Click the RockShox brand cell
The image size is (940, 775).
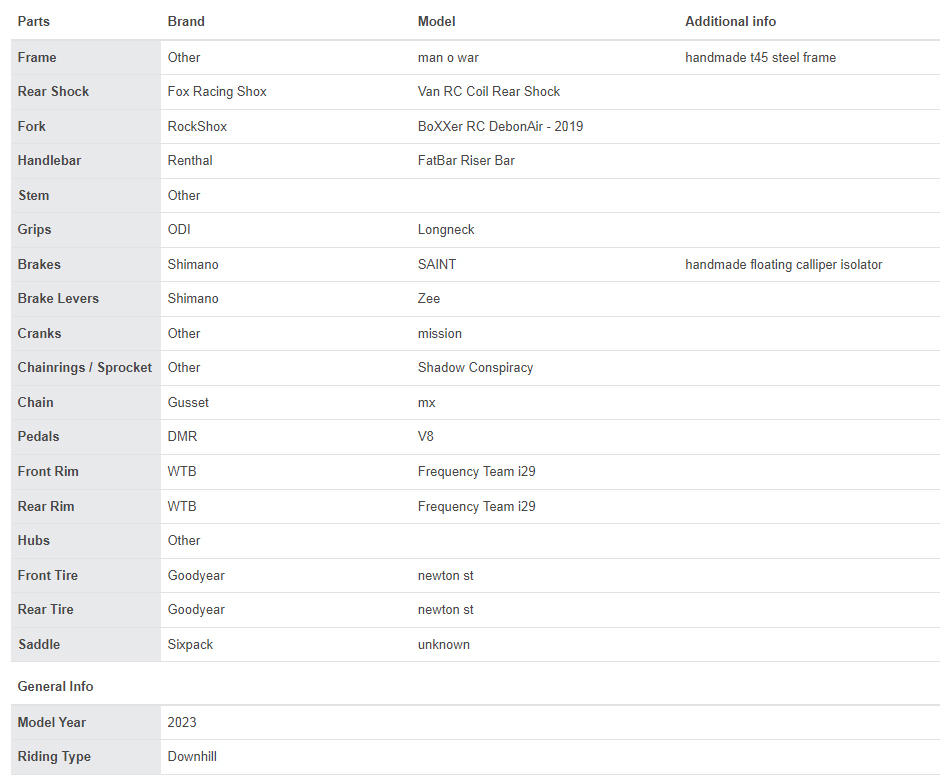[x=197, y=127]
